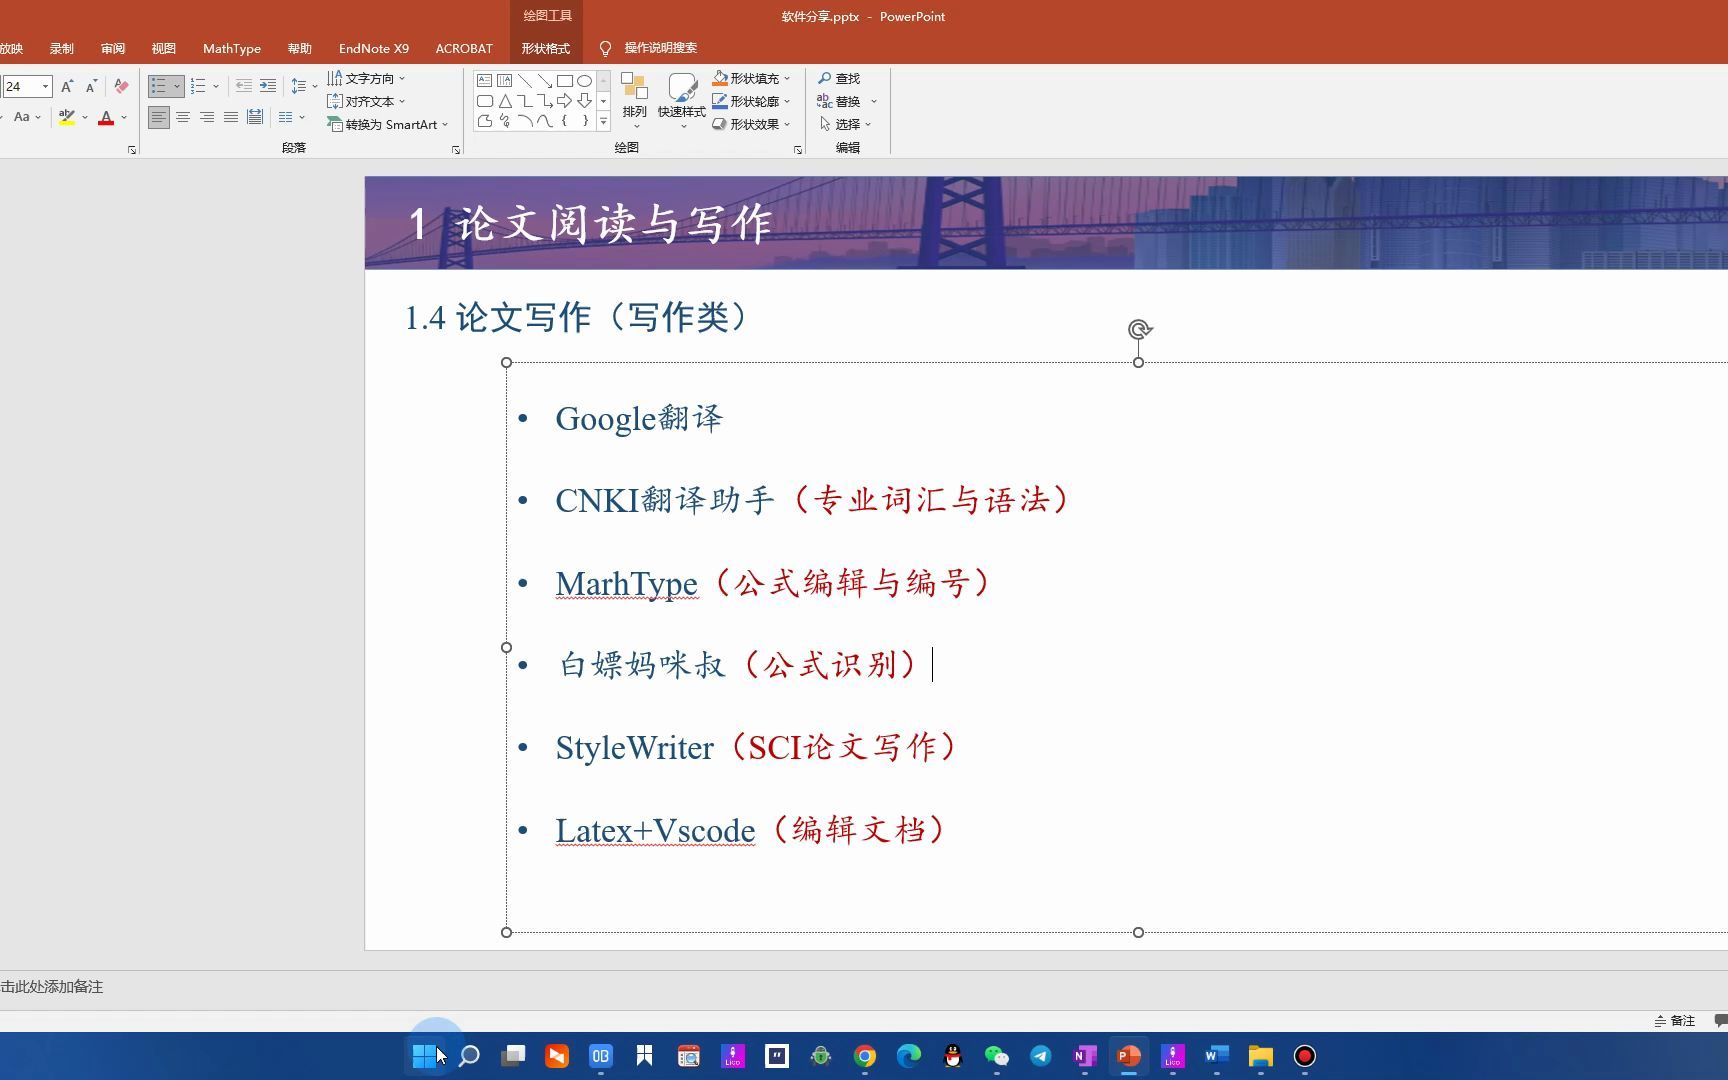The height and width of the screenshot is (1080, 1728).
Task: Open 形状效果 shape effects menu
Action: click(751, 124)
